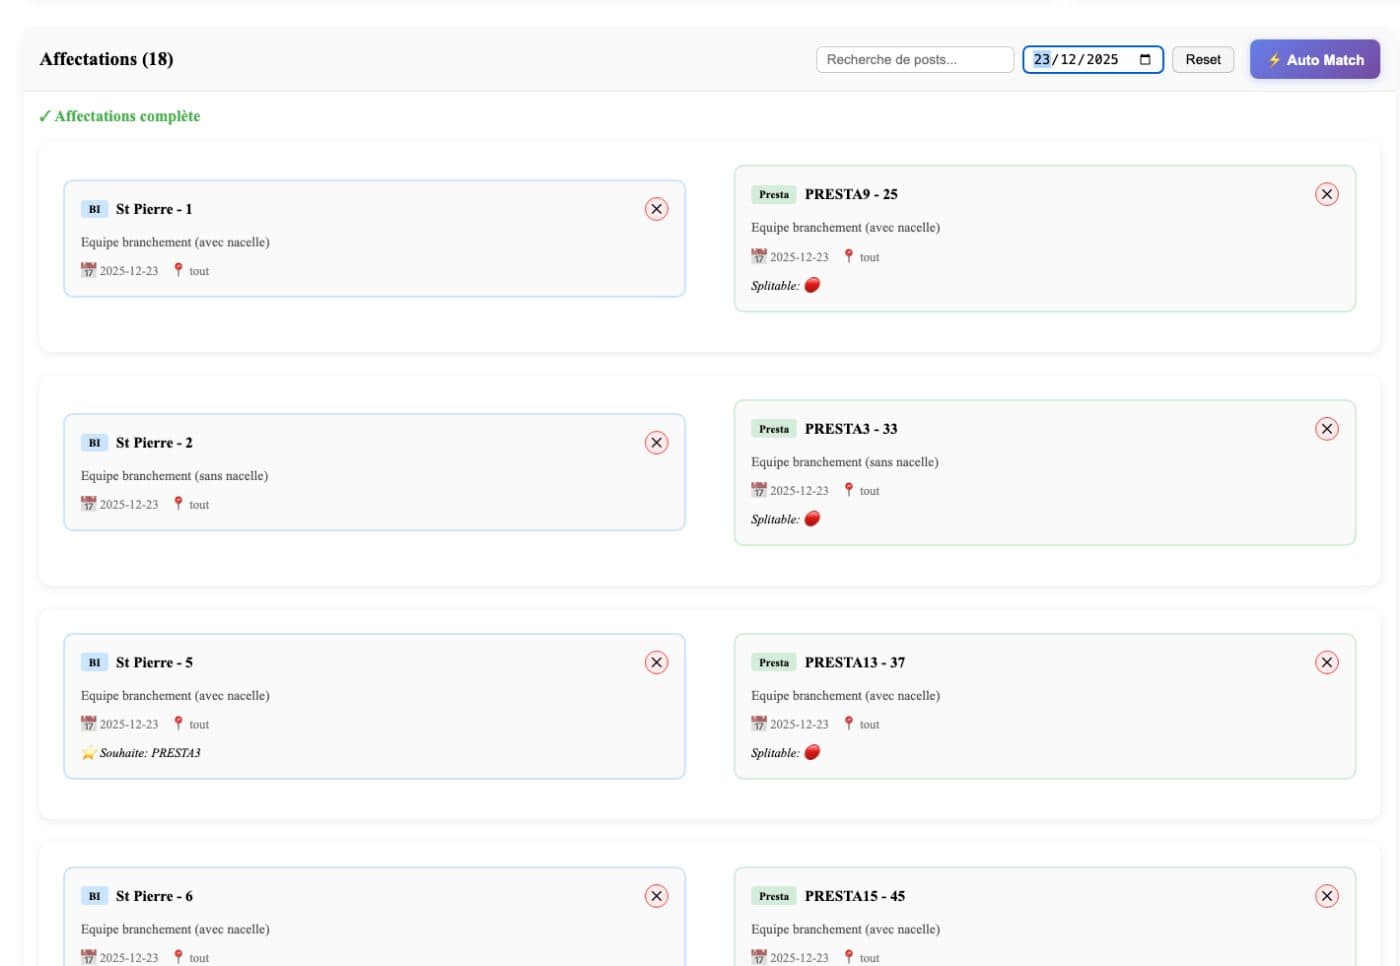Screen dimensions: 1400x966
Task: Select the St Pierre - 5 title
Action: click(x=154, y=662)
